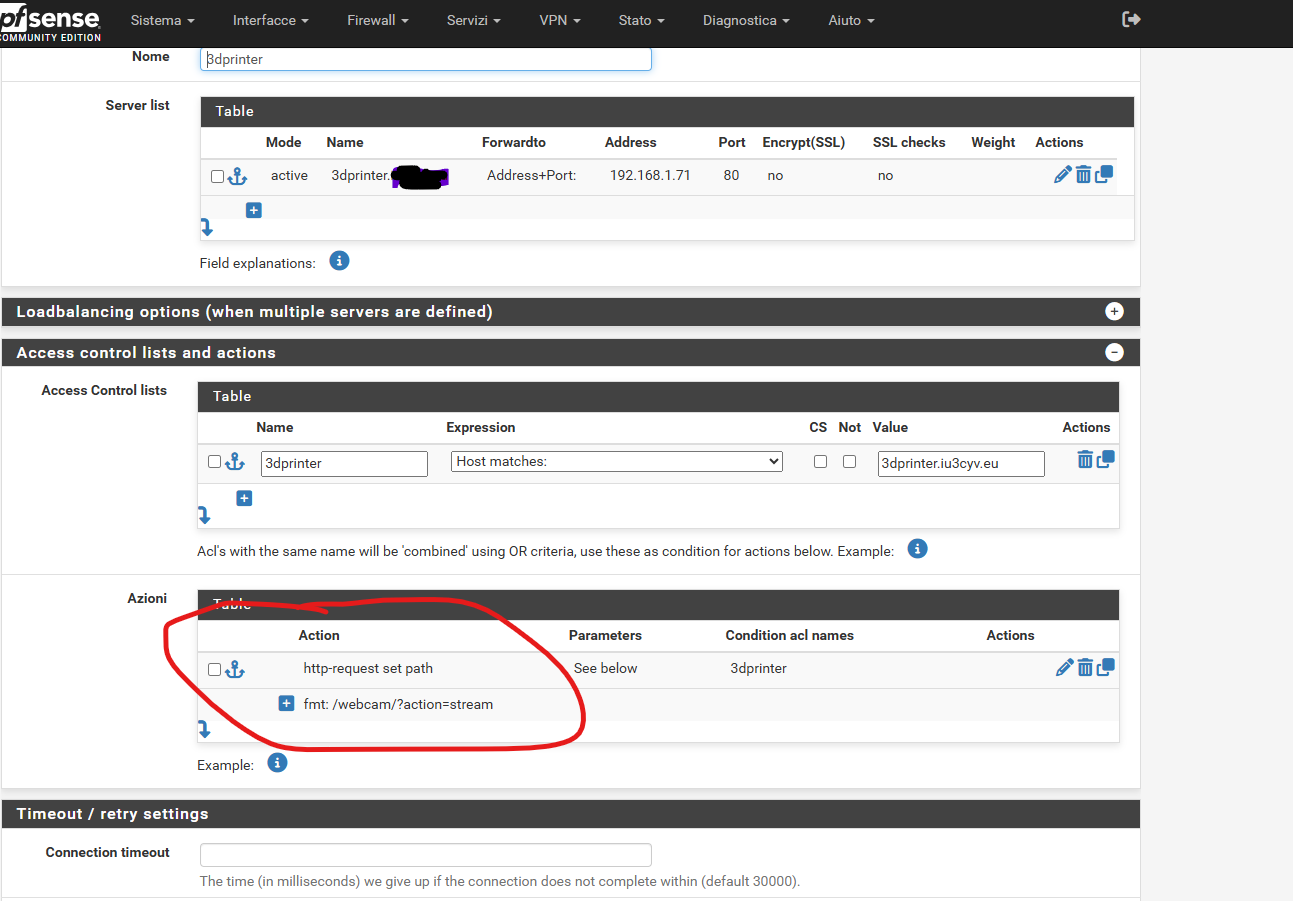
Task: Click the info icon beside Field explanations
Action: tap(339, 261)
